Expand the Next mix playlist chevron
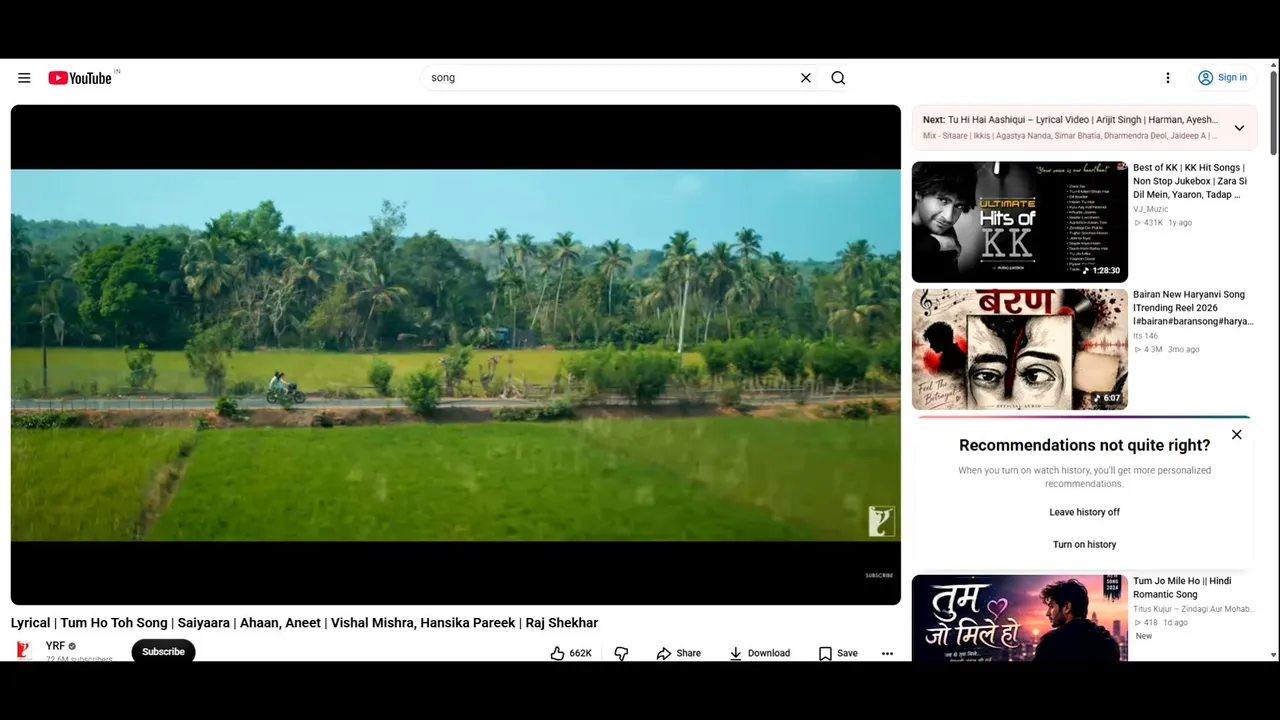This screenshot has width=1280, height=720. click(1239, 128)
